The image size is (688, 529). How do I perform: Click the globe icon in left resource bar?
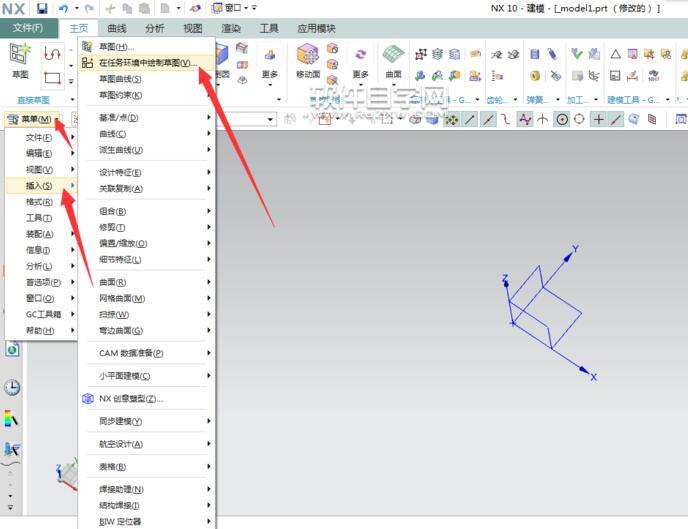[x=12, y=349]
